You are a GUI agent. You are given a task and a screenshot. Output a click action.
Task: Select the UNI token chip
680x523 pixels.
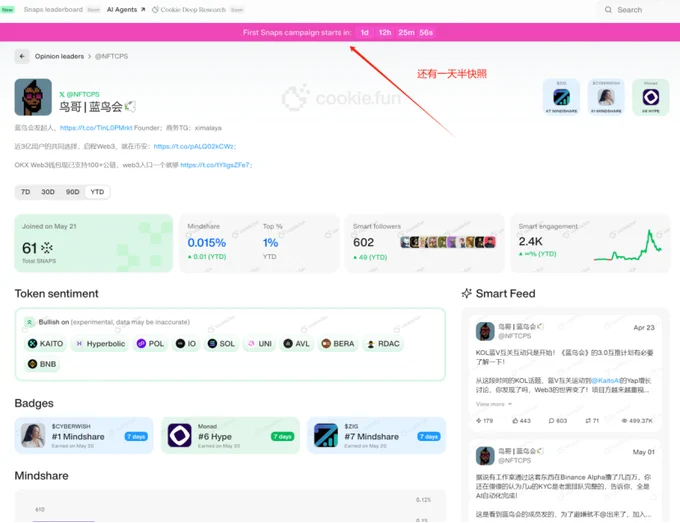tap(259, 344)
